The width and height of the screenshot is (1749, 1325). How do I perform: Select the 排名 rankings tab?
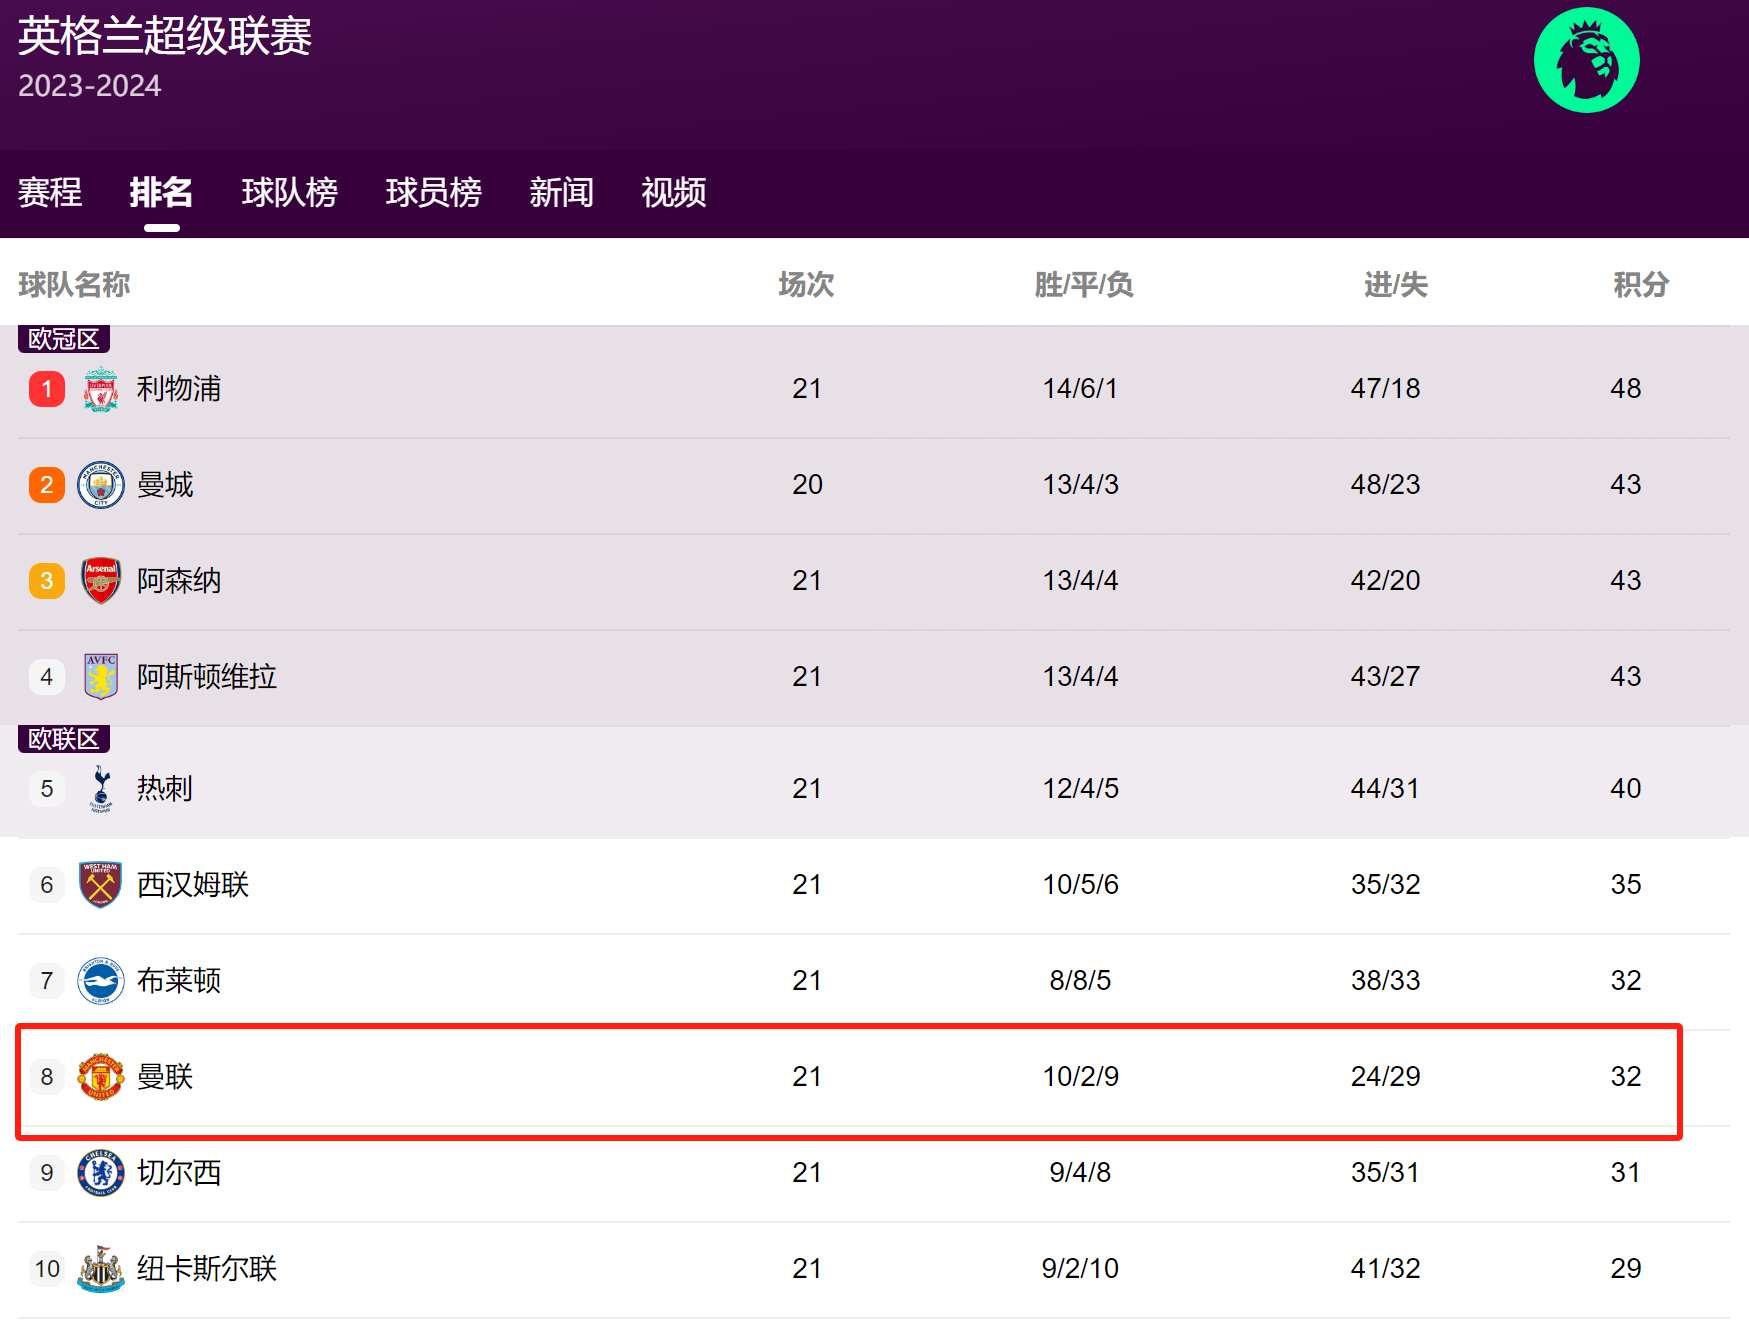(161, 192)
